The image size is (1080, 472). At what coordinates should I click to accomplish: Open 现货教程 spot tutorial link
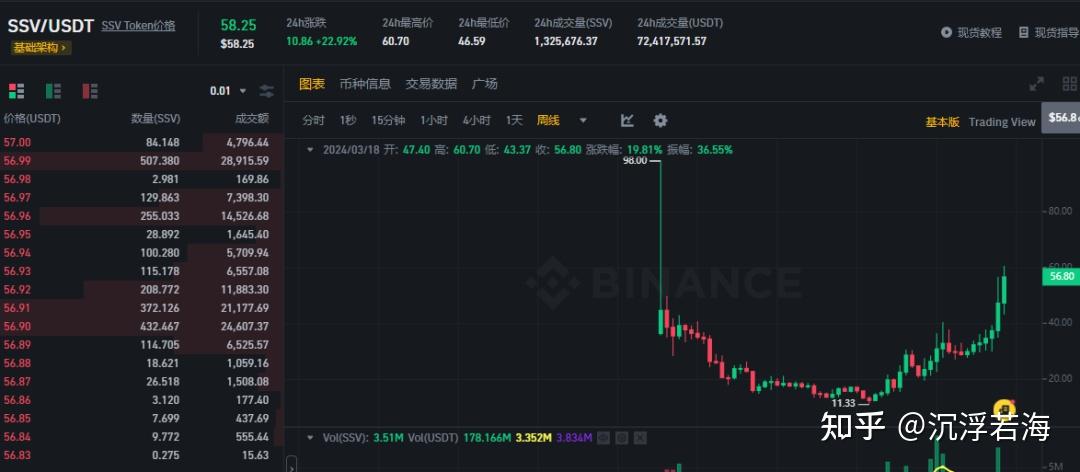971,32
